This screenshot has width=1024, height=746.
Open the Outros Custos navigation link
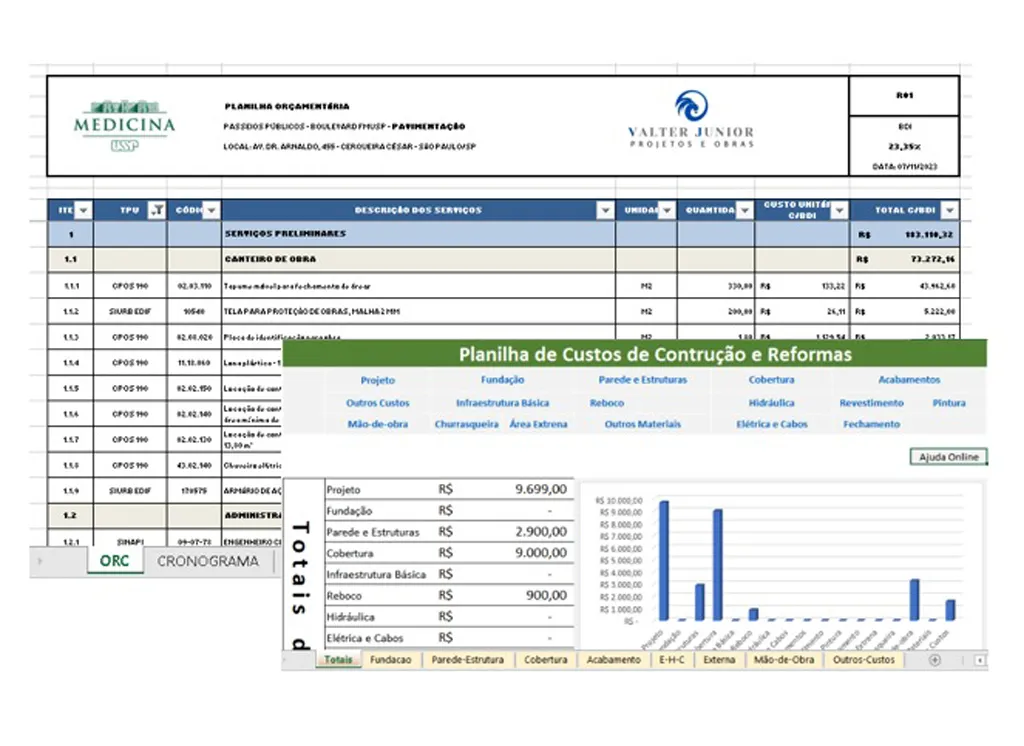click(377, 403)
